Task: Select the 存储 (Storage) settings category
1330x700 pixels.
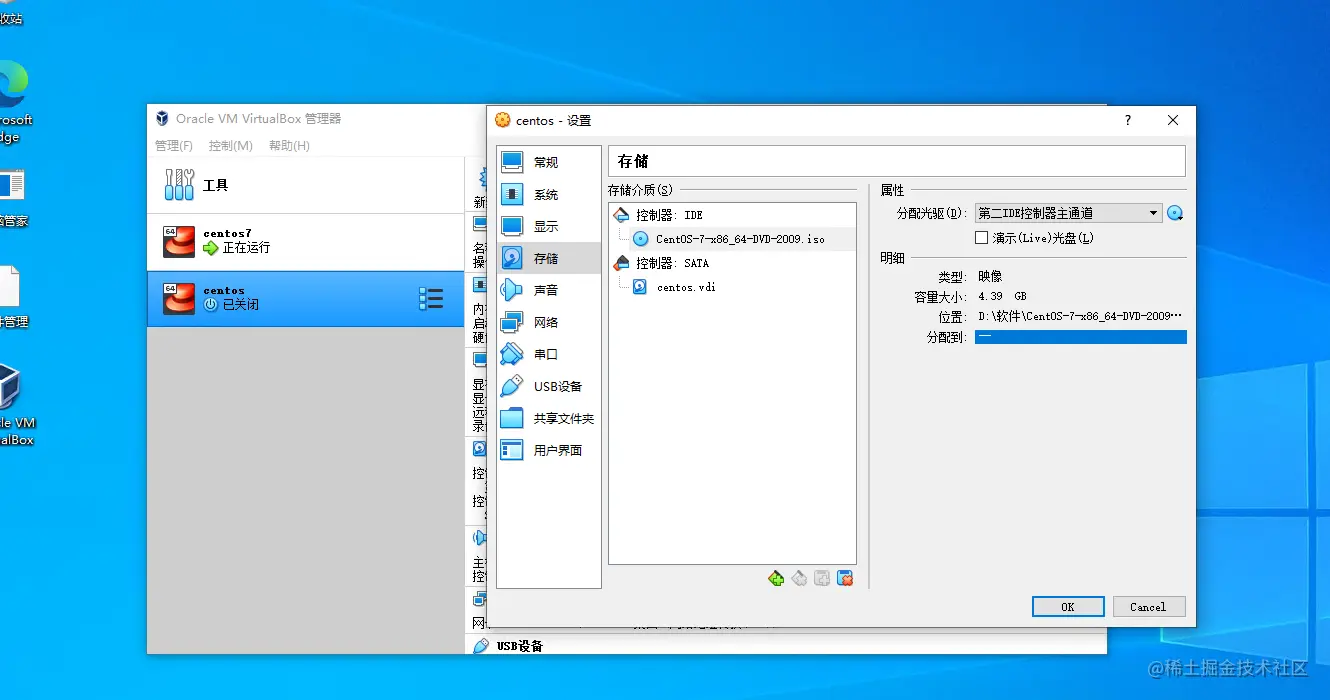Action: [548, 258]
